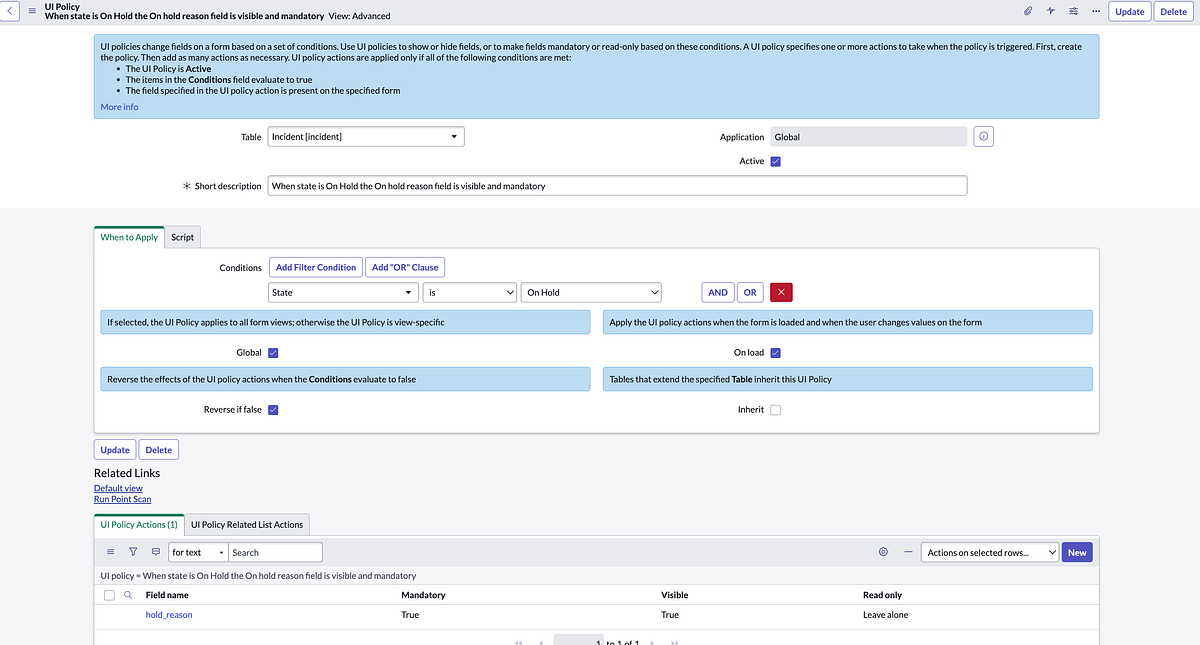The width and height of the screenshot is (1200, 645).
Task: Open the Table dropdown showing Incident
Action: tap(365, 136)
